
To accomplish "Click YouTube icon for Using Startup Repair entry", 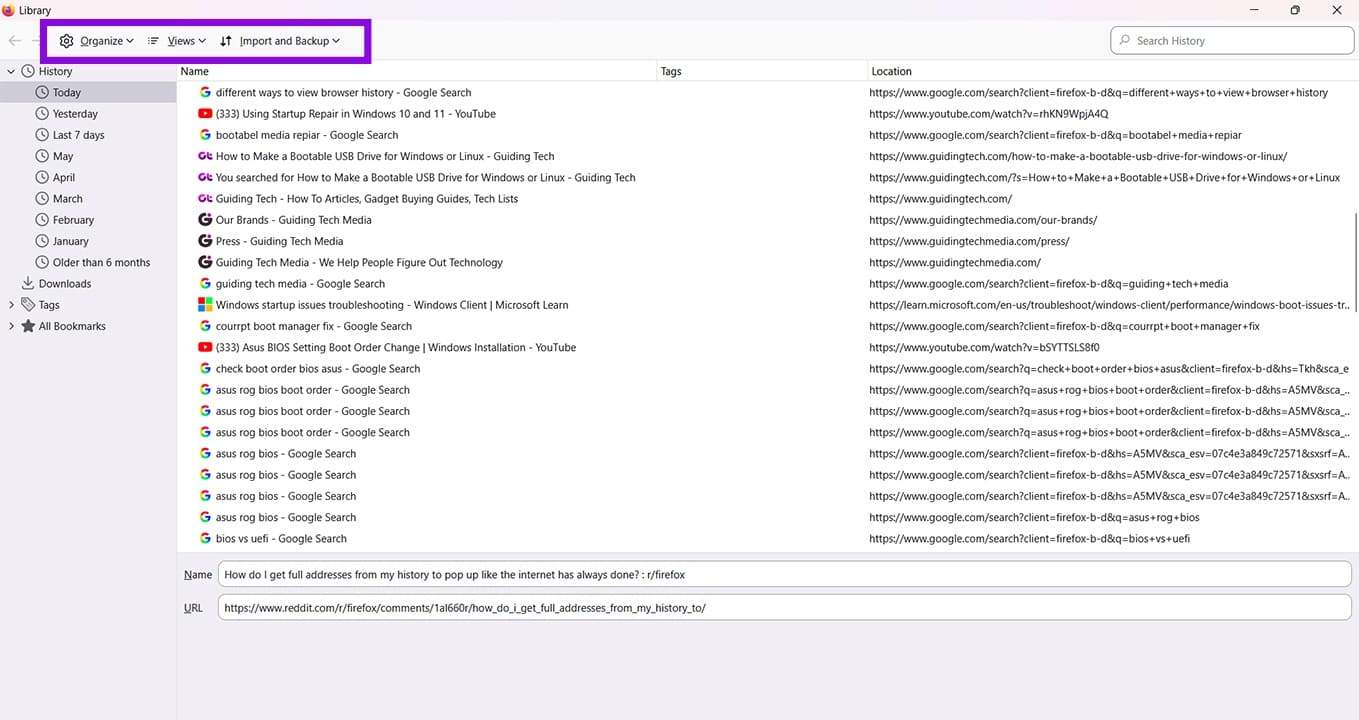I will [205, 114].
